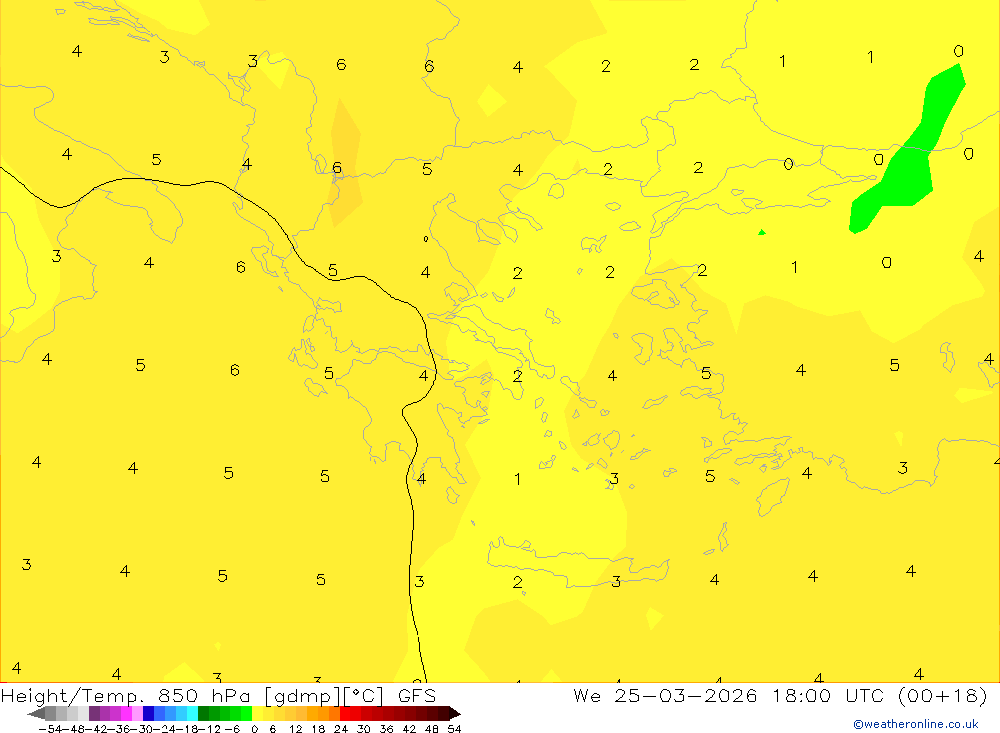The height and width of the screenshot is (733, 1000).
Task: Click the legend label -54
Action: (50, 729)
